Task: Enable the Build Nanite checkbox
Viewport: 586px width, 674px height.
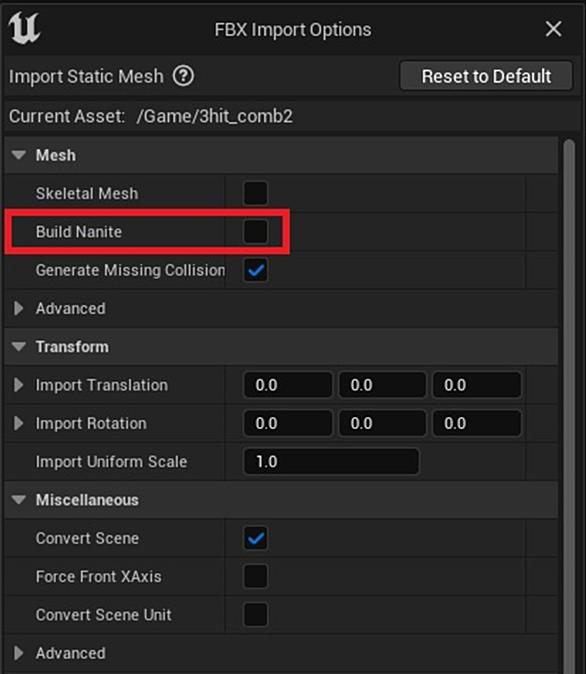Action: (255, 232)
